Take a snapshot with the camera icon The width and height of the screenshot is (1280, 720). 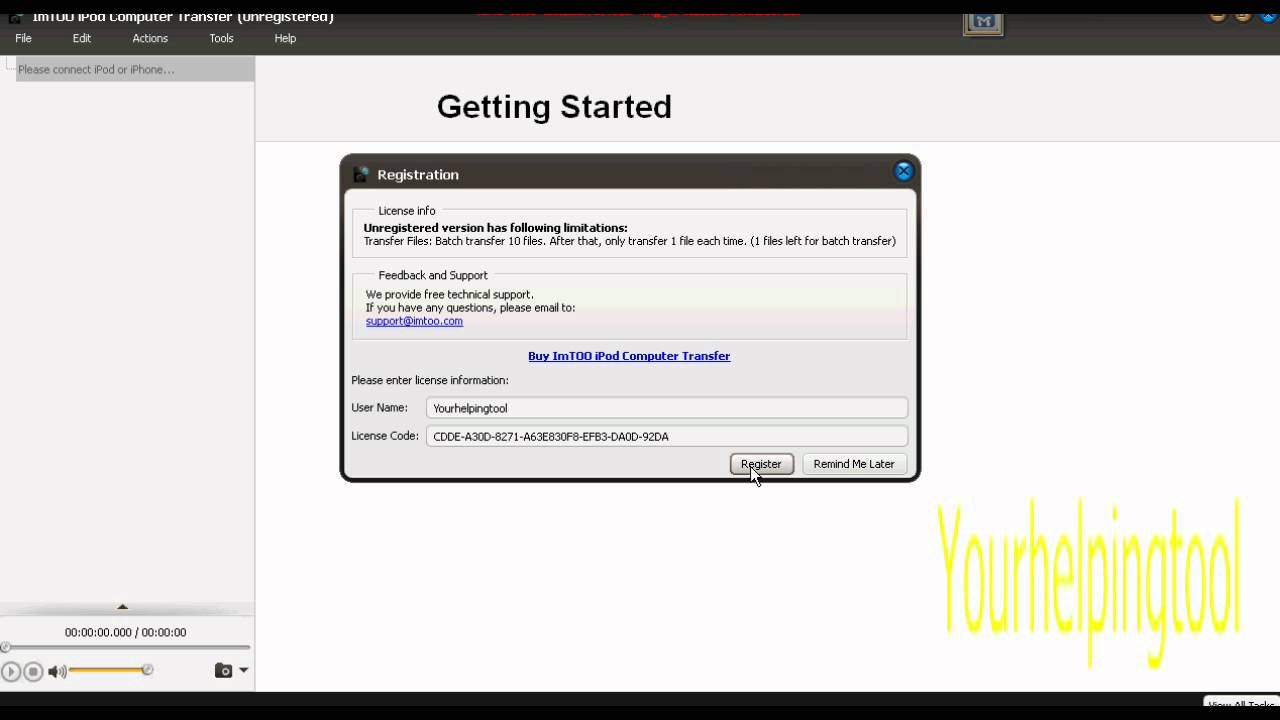point(223,671)
